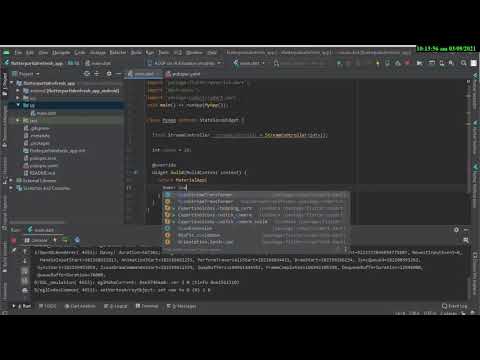Open the Event Log in status bar

(455, 306)
